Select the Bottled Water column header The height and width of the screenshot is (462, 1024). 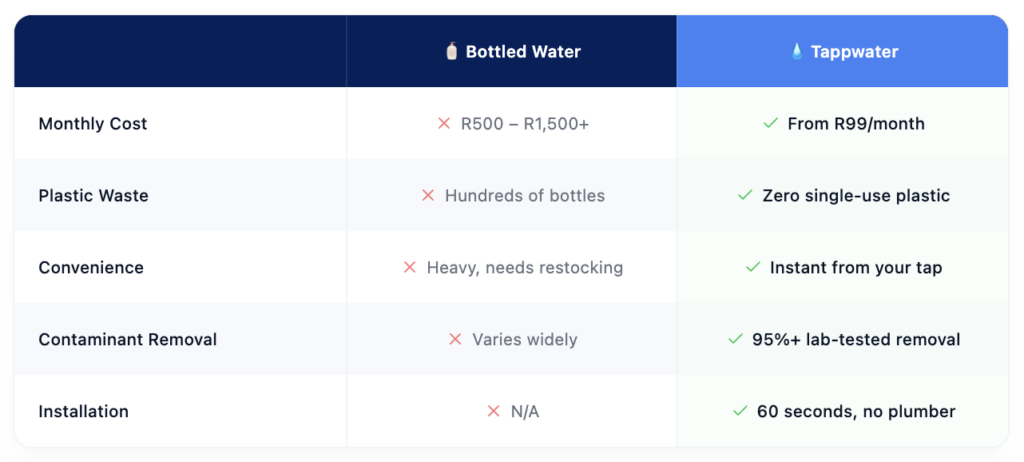[512, 52]
